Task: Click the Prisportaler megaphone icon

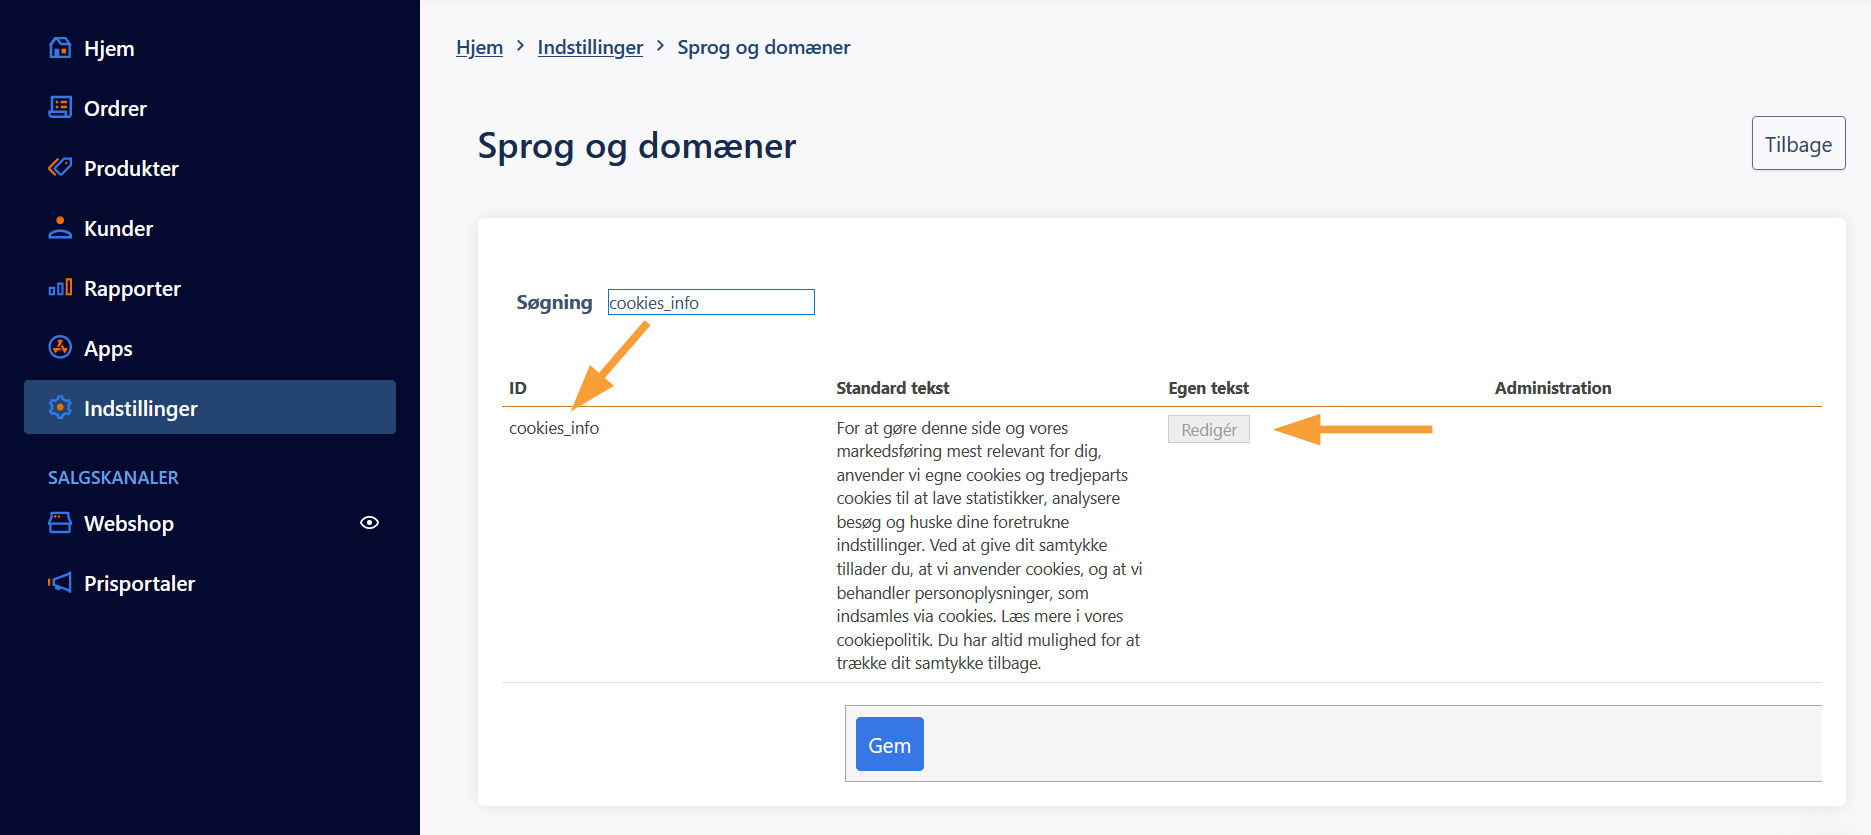Action: coord(60,583)
